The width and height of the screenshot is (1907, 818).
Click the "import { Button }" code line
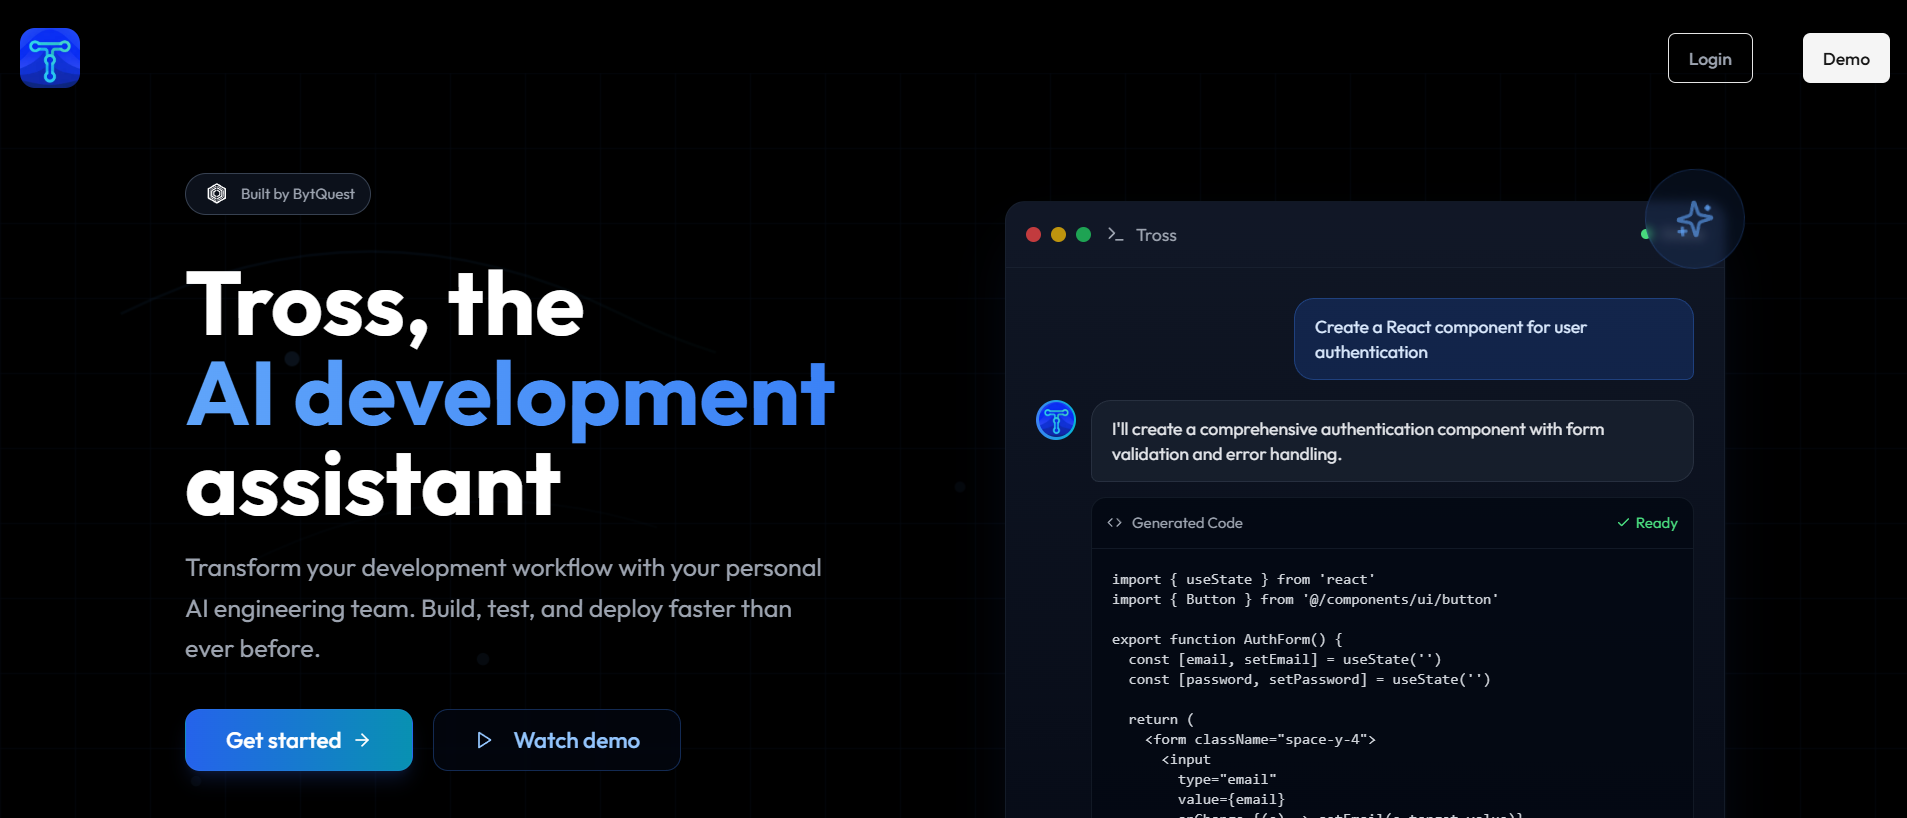(x=1305, y=599)
